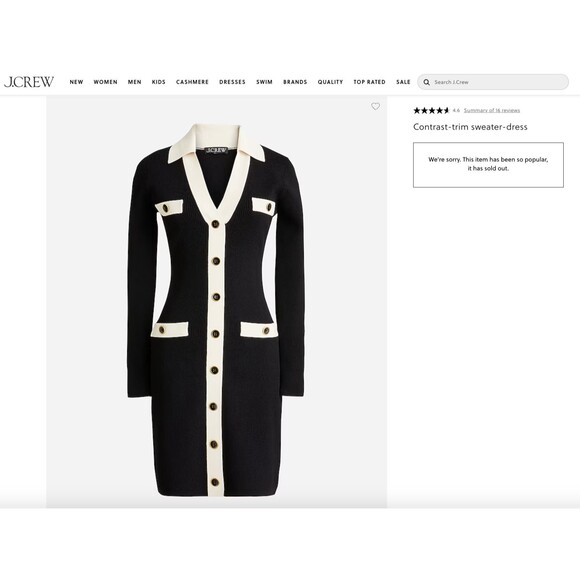580x580 pixels.
Task: Click the J.Crew logo
Action: click(x=29, y=82)
